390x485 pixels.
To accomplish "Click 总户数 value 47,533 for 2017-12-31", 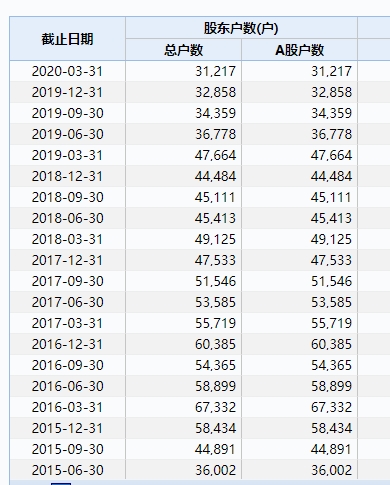I will pos(215,260).
